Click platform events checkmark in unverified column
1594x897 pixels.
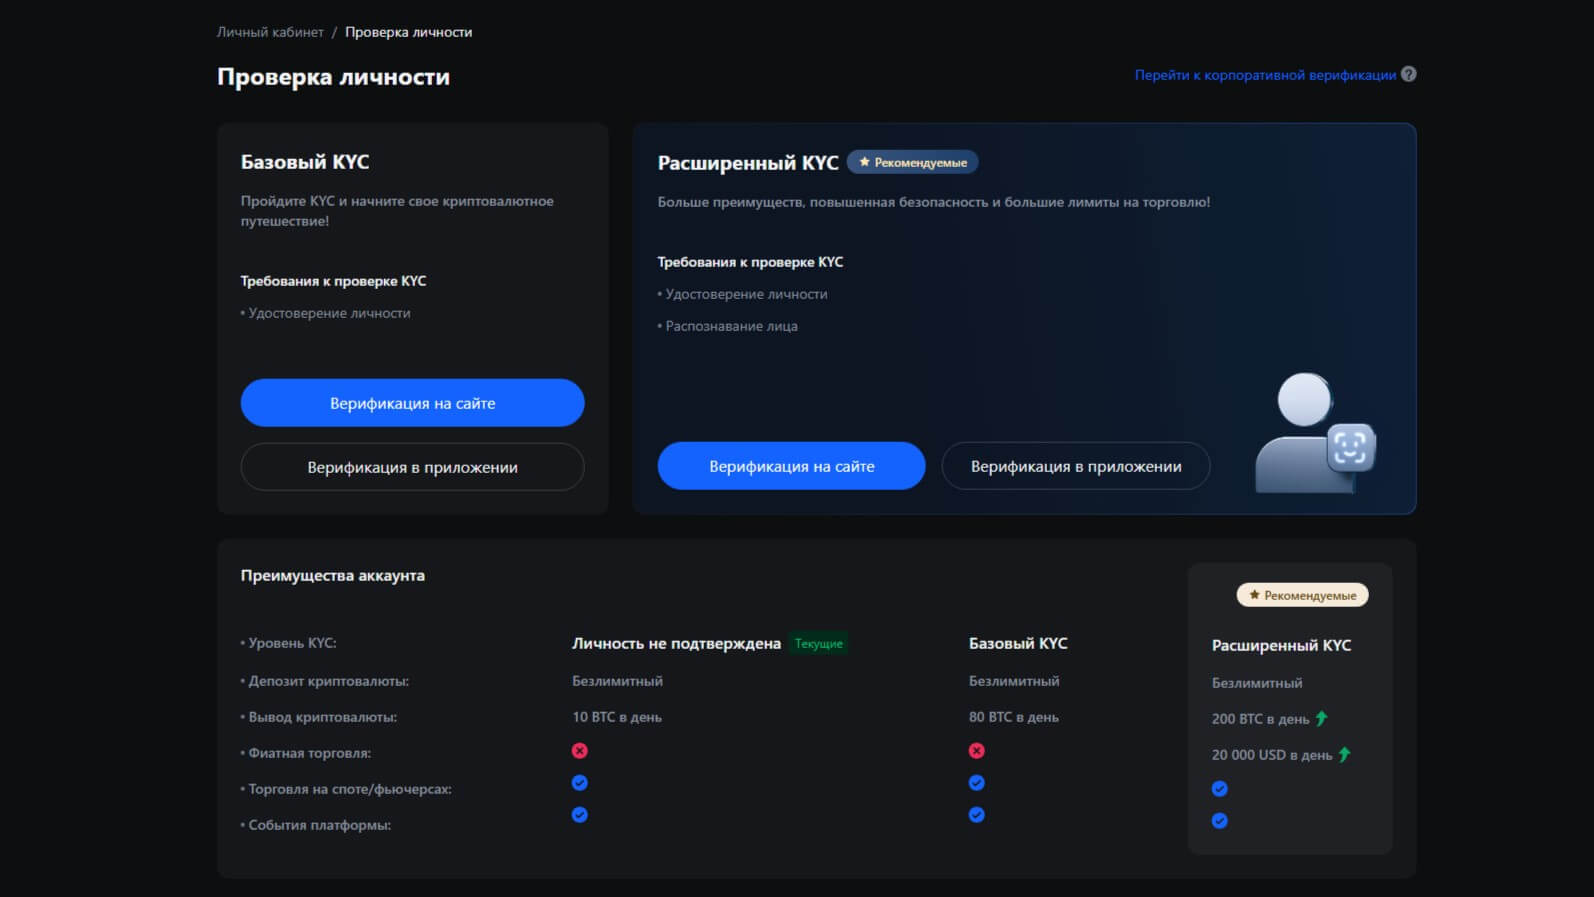580,815
